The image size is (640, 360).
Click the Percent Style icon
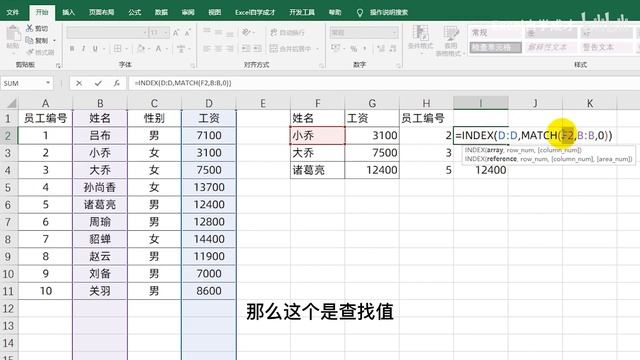coord(353,49)
